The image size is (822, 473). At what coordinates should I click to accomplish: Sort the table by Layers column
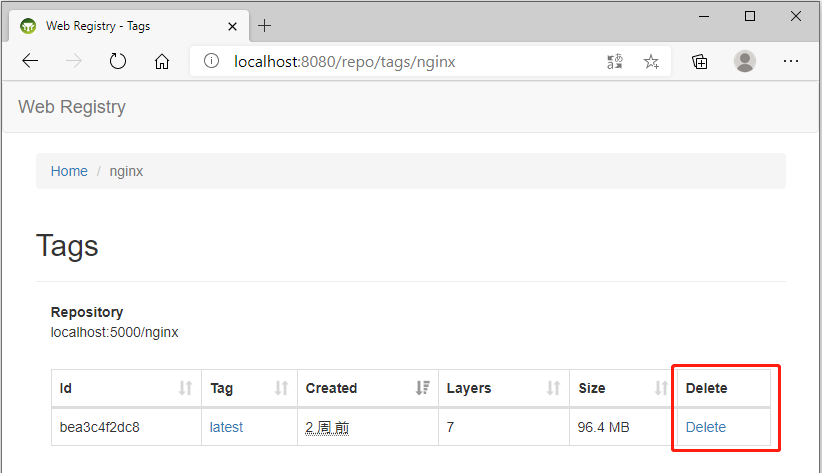(504, 388)
